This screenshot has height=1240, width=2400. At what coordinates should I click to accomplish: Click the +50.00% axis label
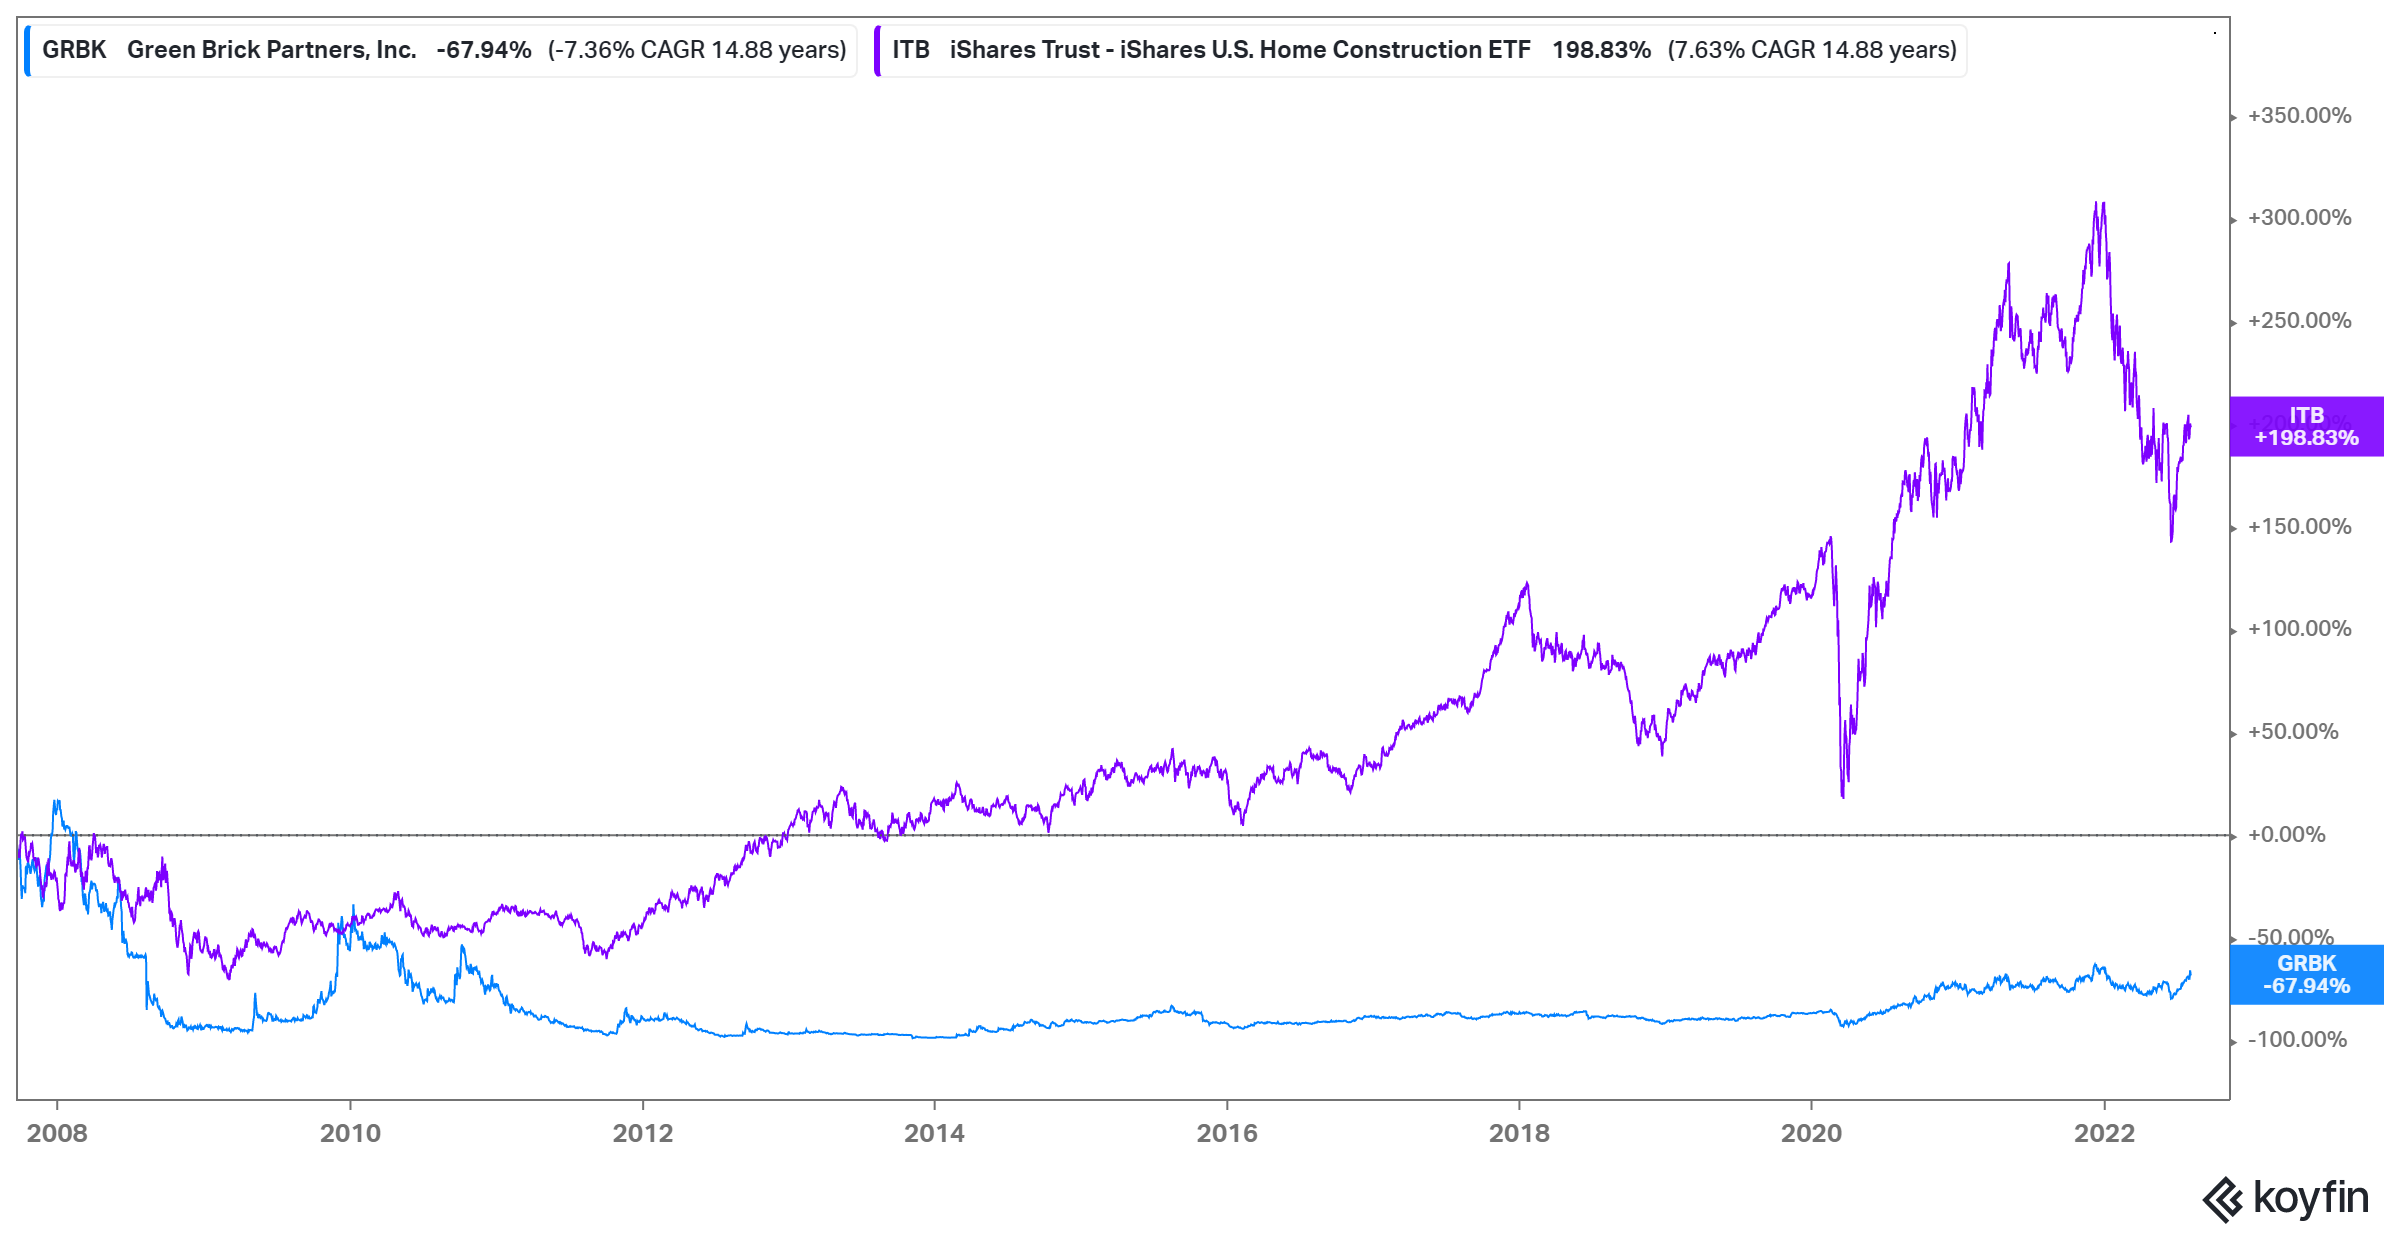tap(2293, 732)
